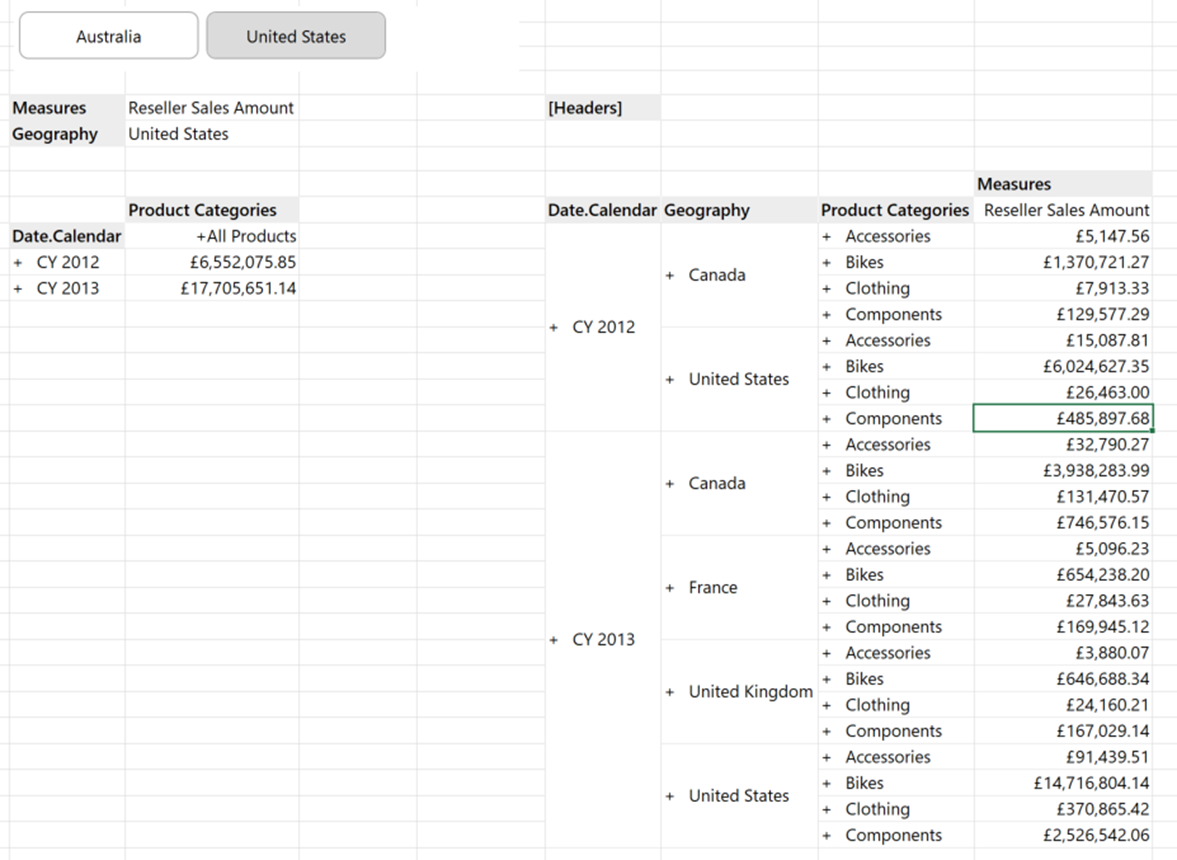1177x860 pixels.
Task: Expand CY 2013 in the left summary table
Action: [x=19, y=288]
